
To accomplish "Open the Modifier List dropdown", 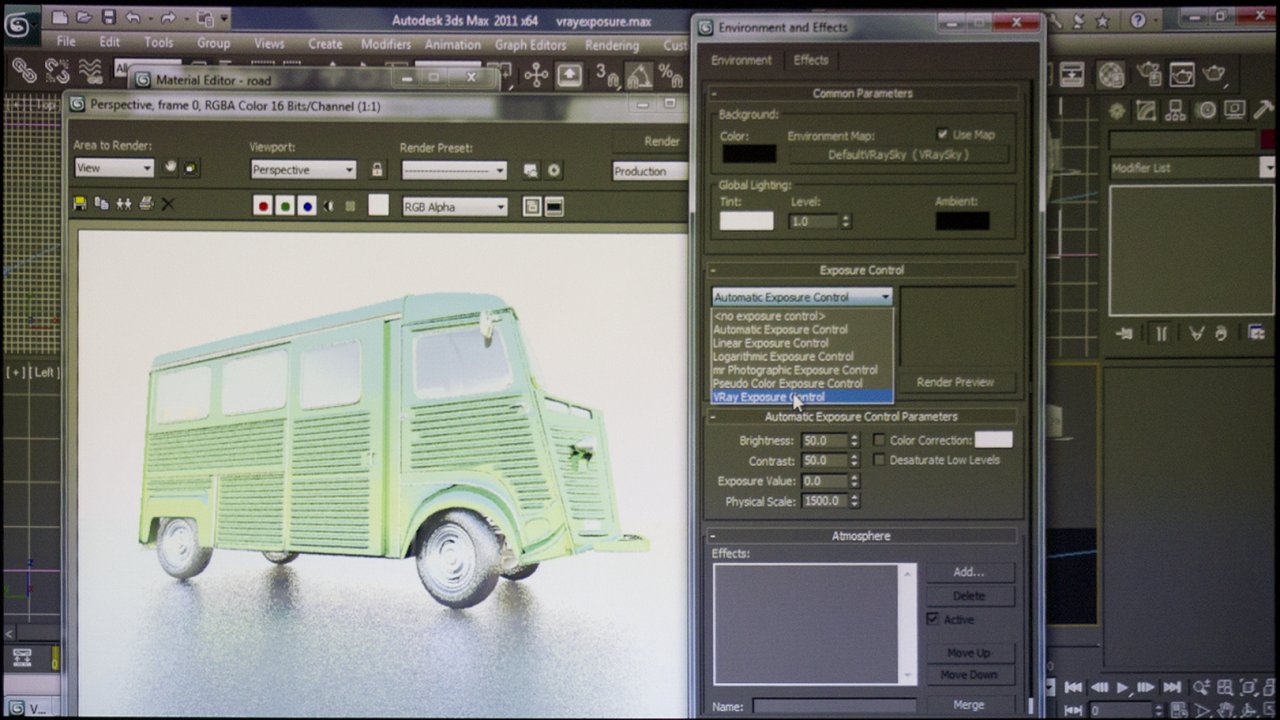I will 1192,168.
